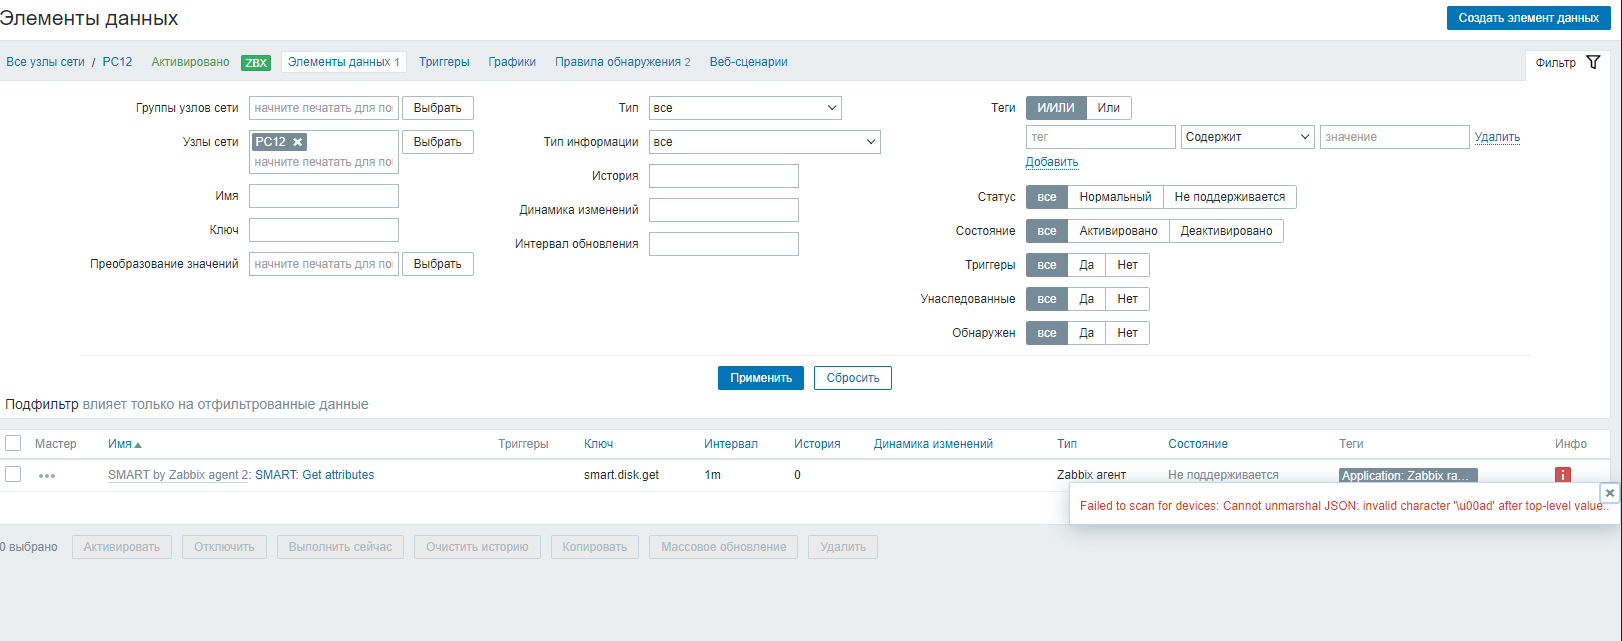Open the PC12 breadcrumb link
This screenshot has height=641, width=1622.
click(x=117, y=62)
